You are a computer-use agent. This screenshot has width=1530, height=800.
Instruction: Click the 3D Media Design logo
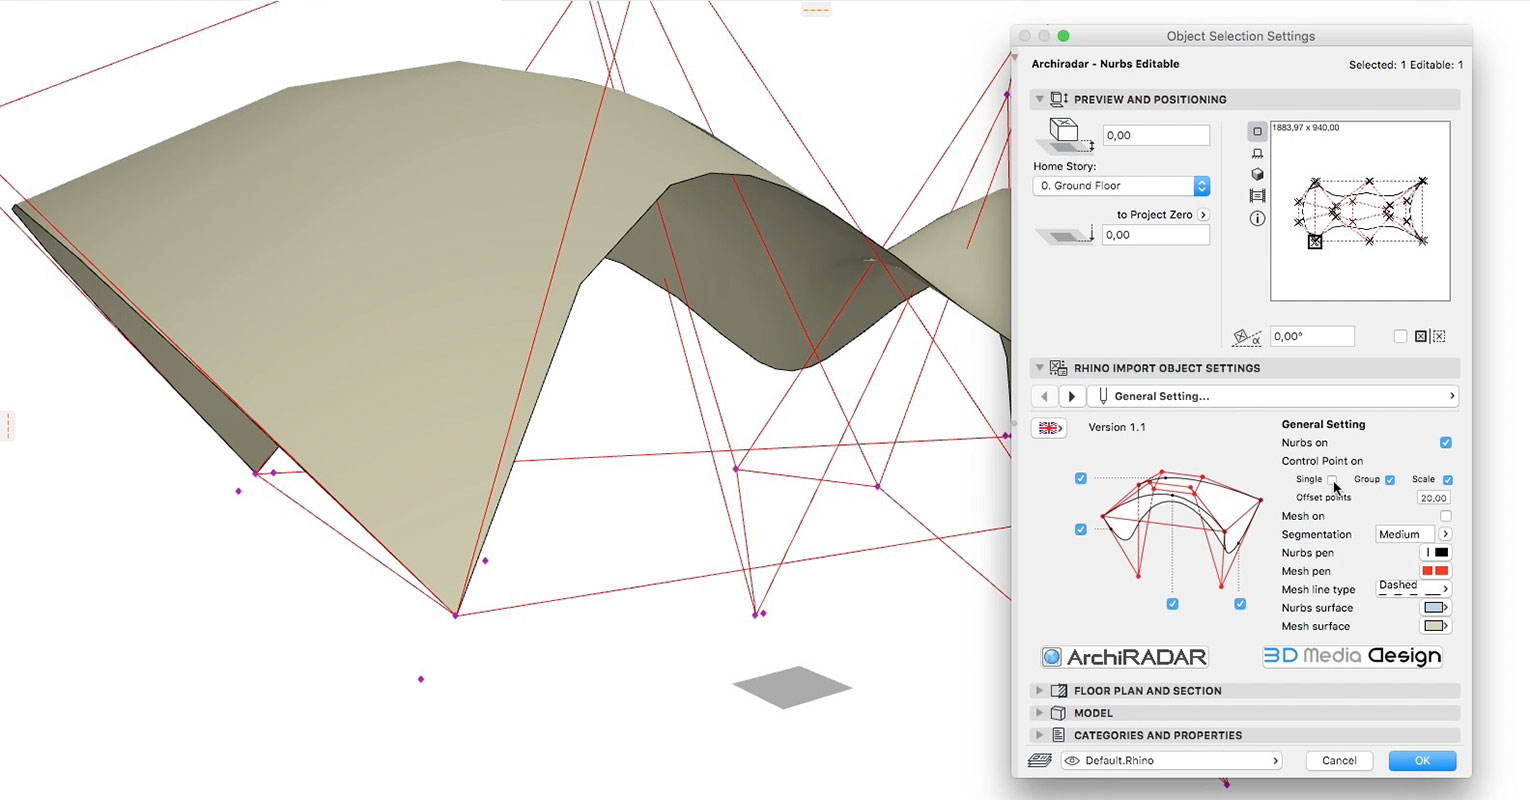pyautogui.click(x=1352, y=656)
